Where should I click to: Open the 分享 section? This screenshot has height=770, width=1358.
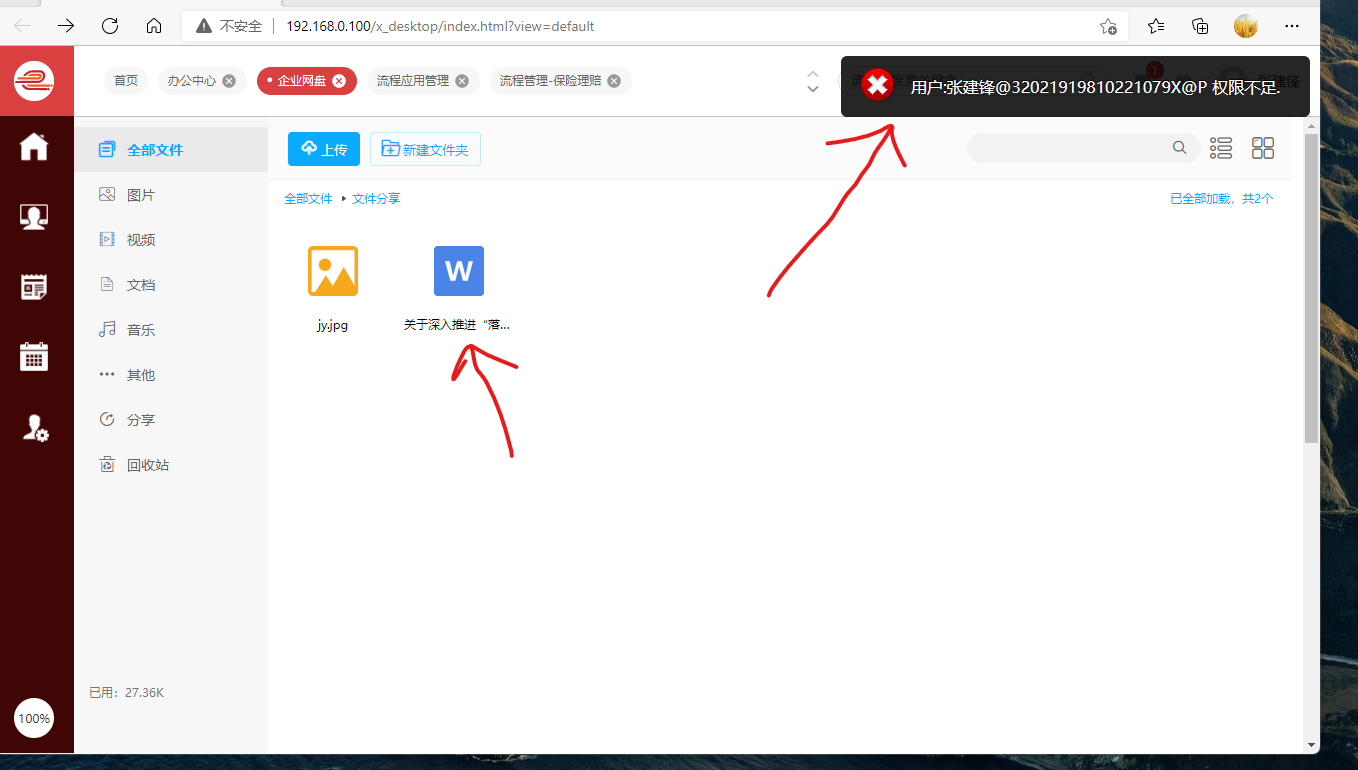(x=171, y=420)
